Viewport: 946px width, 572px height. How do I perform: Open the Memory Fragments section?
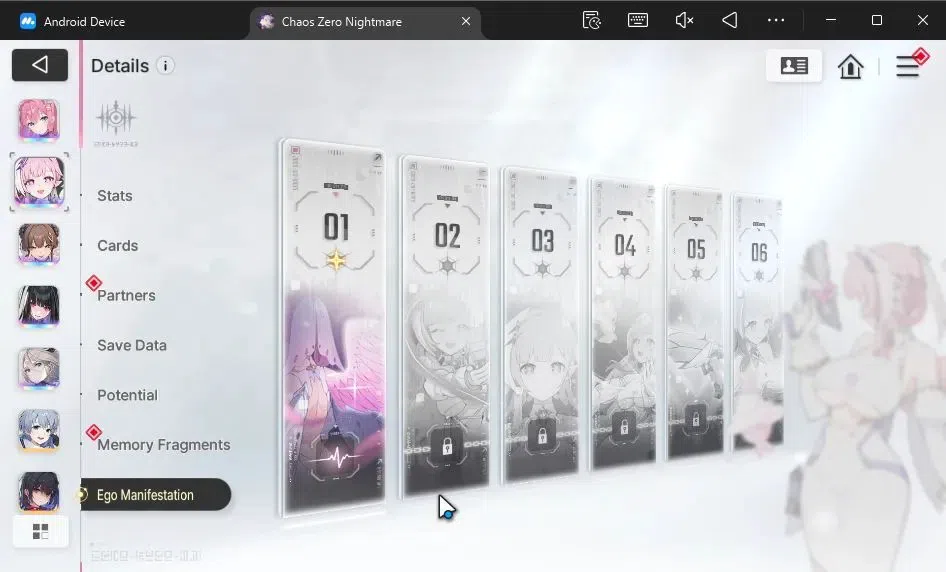pyautogui.click(x=163, y=445)
